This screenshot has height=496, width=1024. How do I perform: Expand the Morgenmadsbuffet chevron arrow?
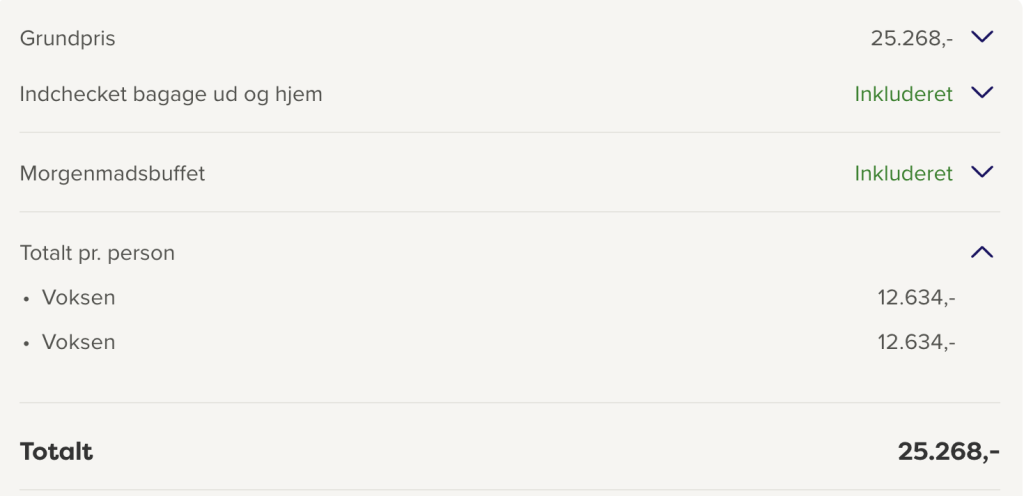point(982,172)
